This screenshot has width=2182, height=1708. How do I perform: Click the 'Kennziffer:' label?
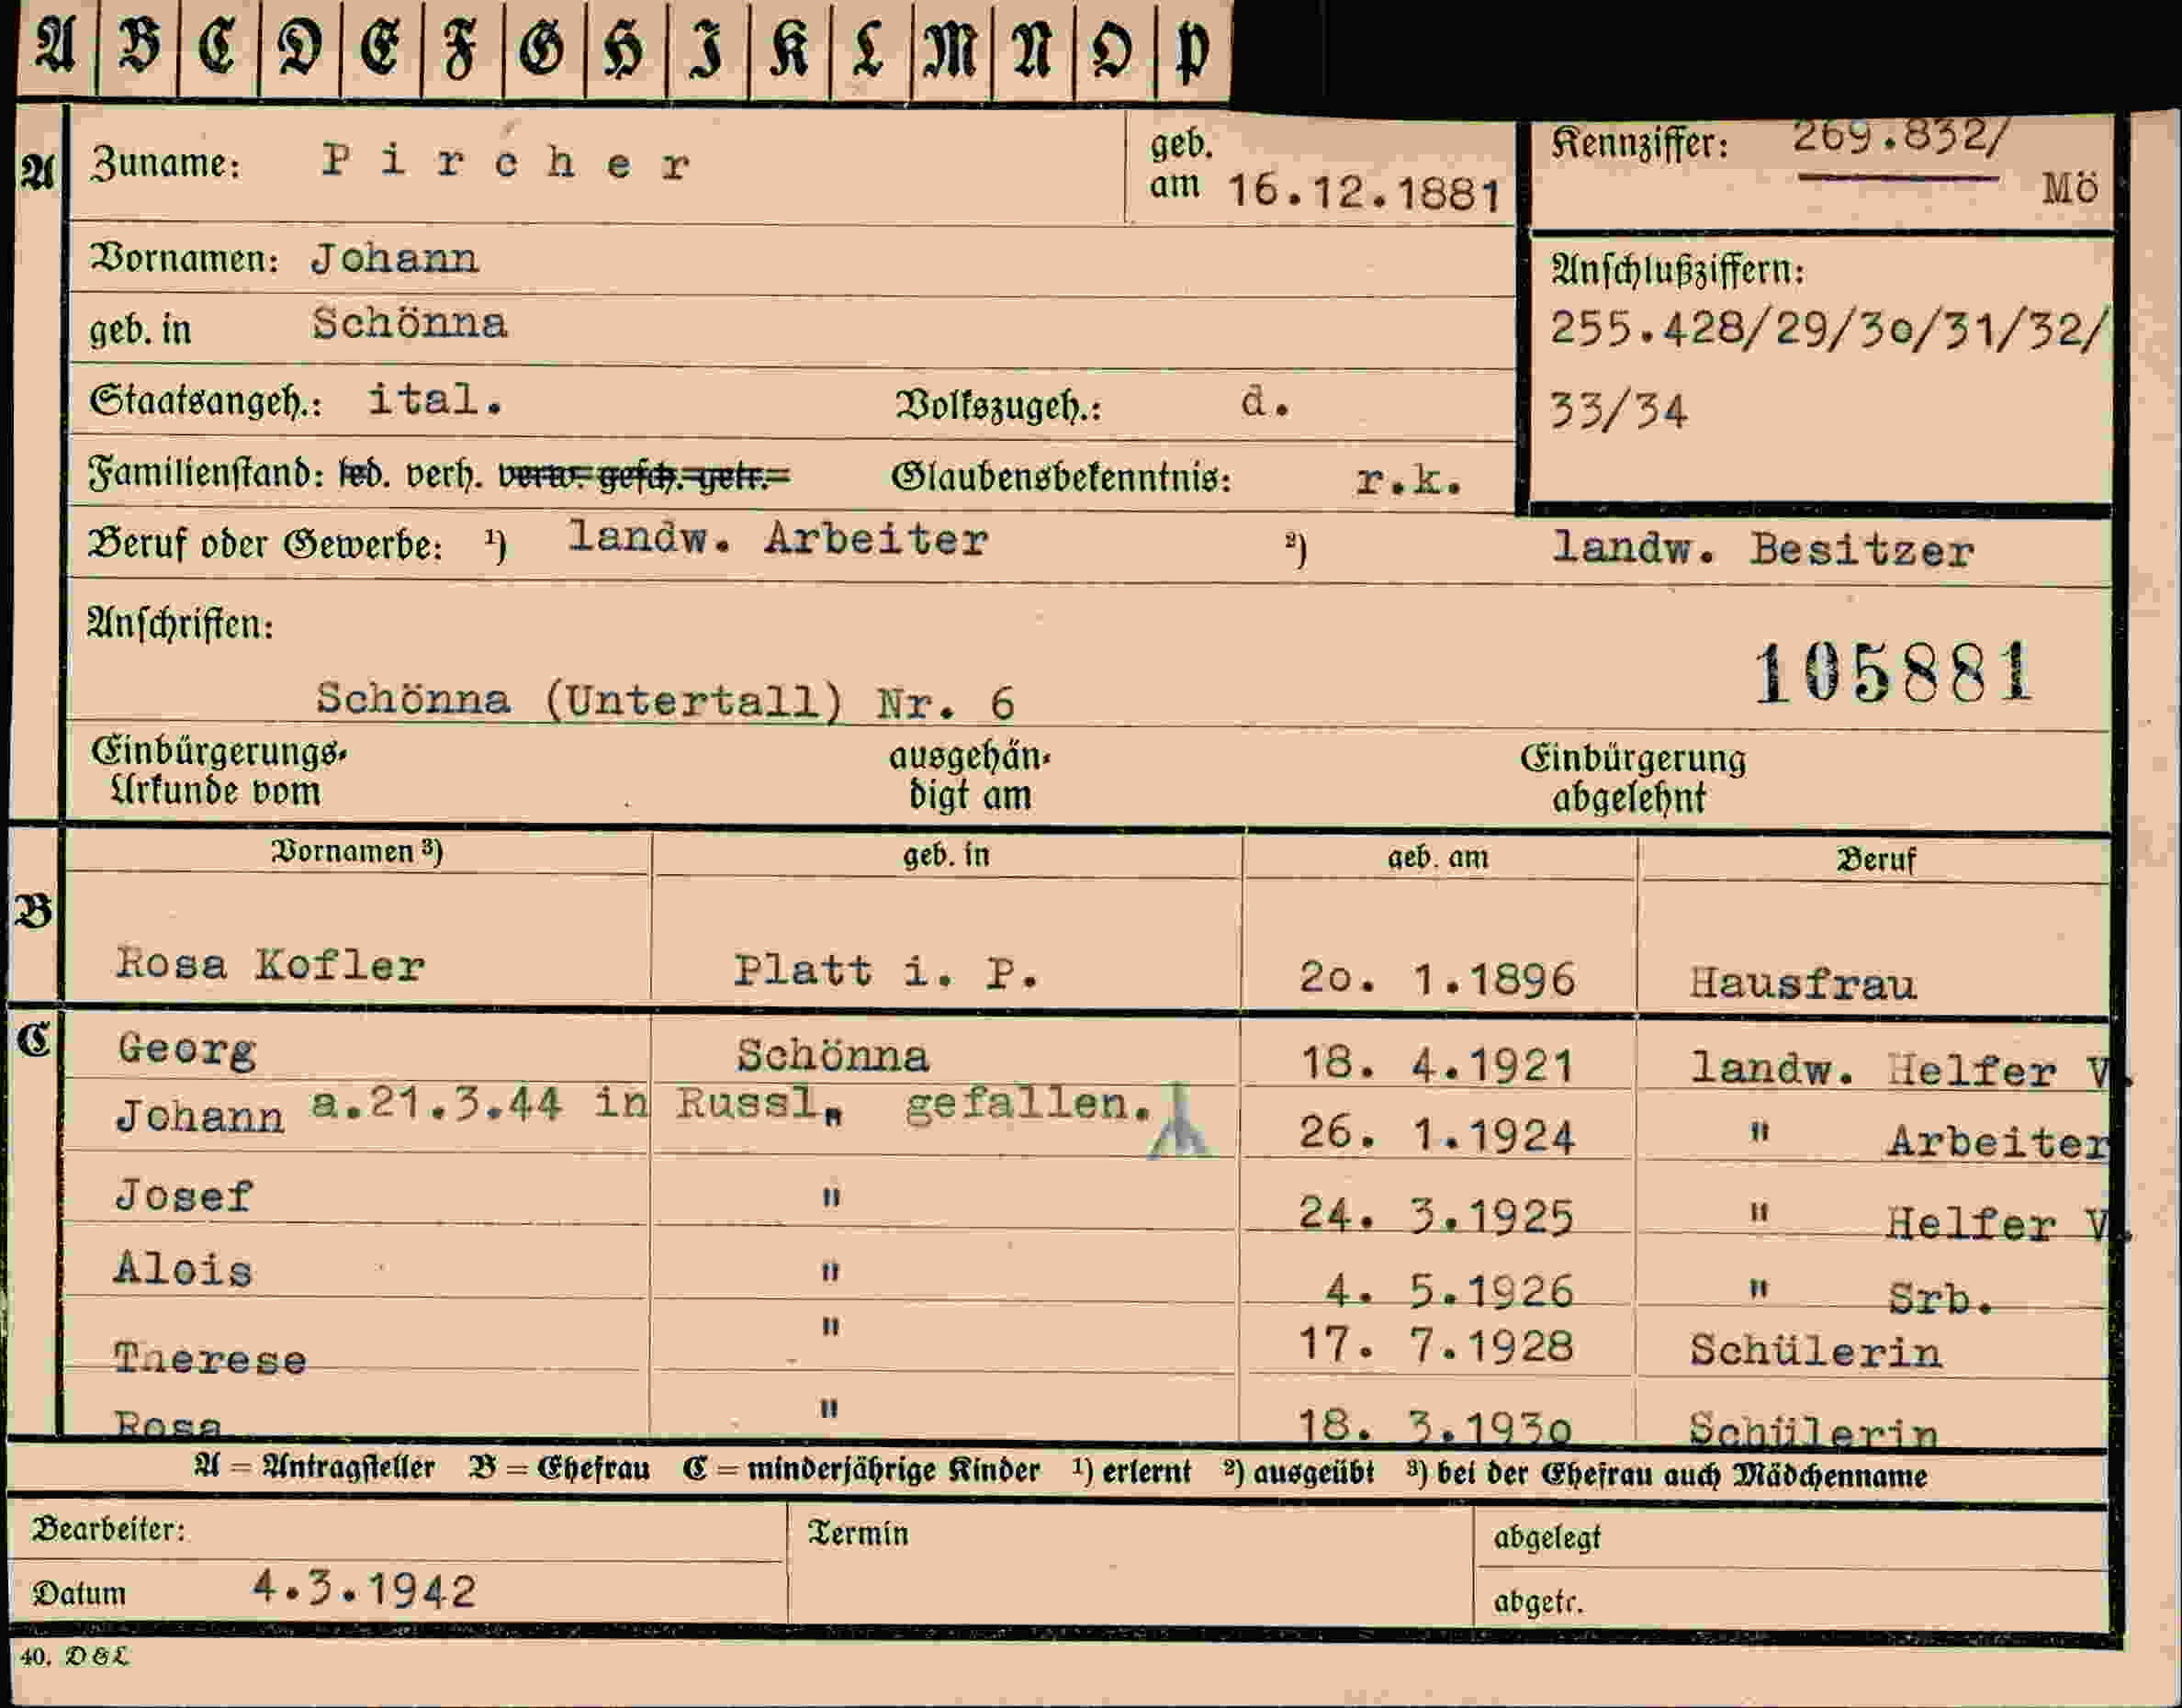pyautogui.click(x=1640, y=144)
